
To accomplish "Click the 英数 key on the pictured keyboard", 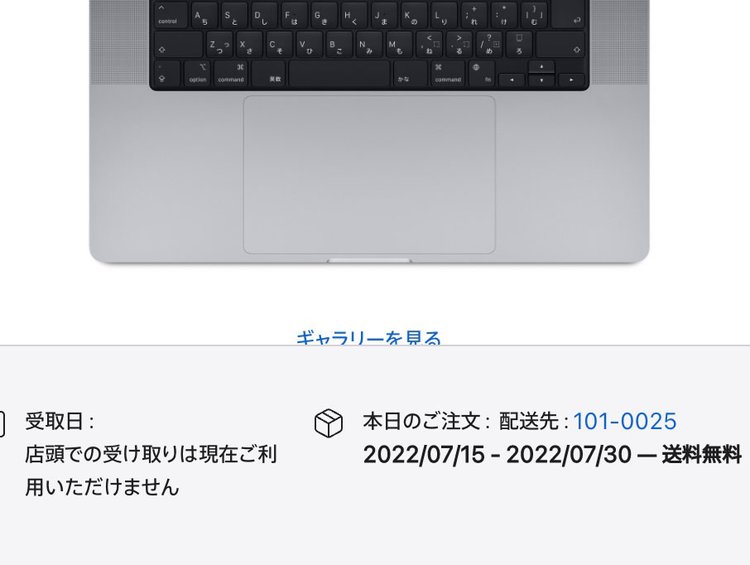I will pyautogui.click(x=269, y=73).
